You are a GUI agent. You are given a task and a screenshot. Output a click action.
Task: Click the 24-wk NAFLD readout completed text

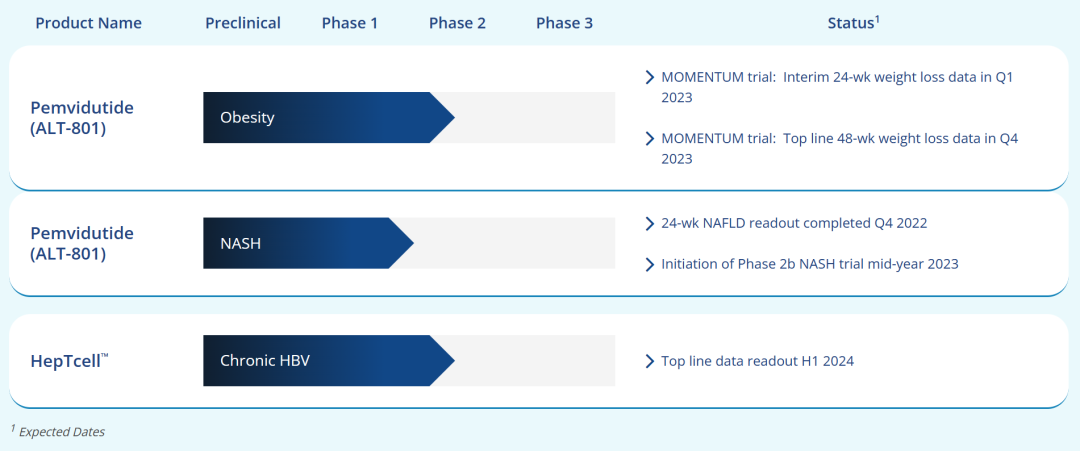coord(794,223)
